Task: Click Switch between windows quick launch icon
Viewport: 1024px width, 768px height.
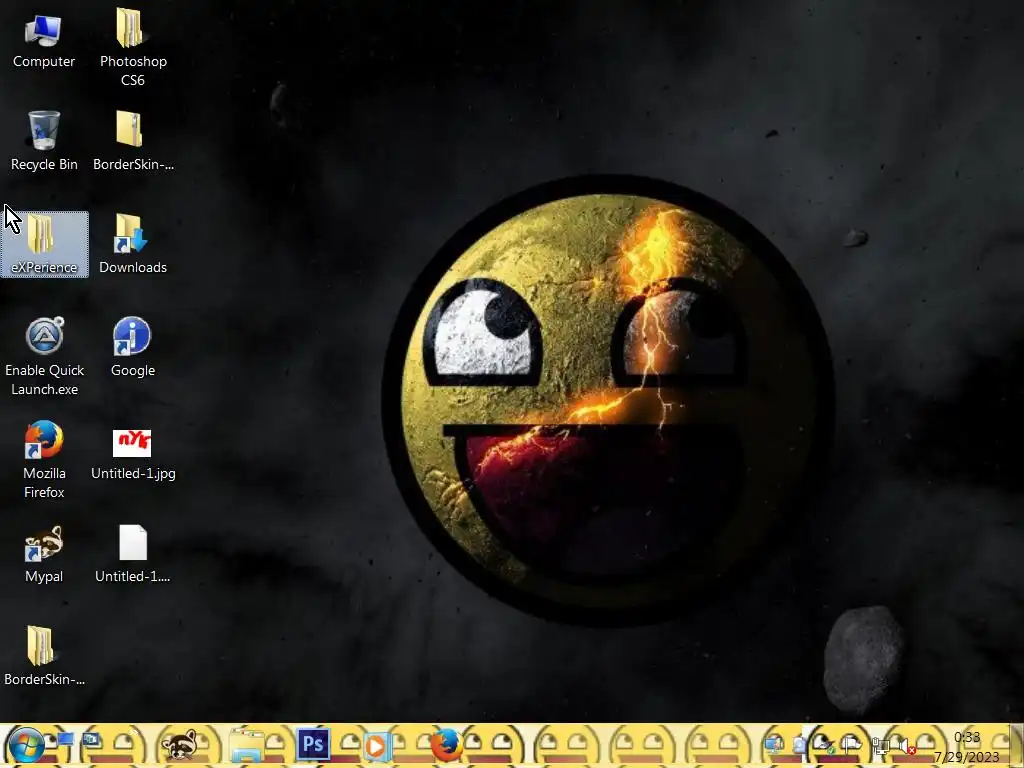Action: point(91,741)
